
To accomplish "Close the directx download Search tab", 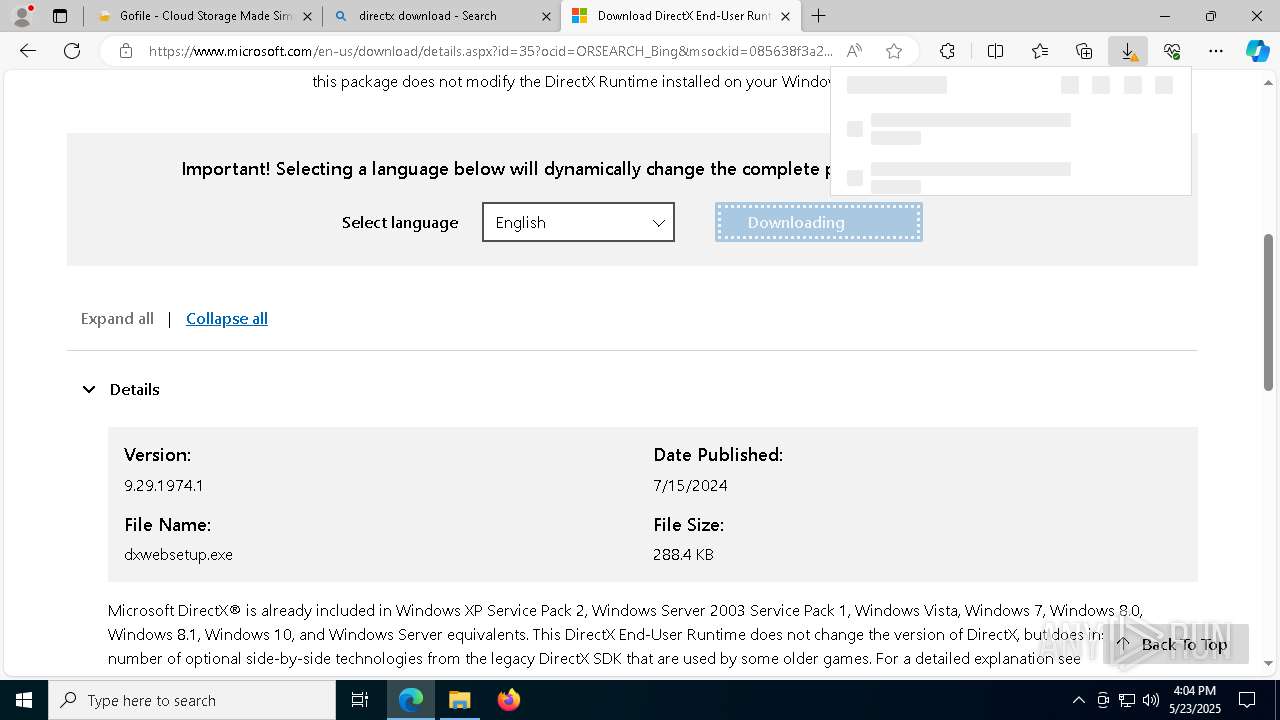I will (546, 16).
